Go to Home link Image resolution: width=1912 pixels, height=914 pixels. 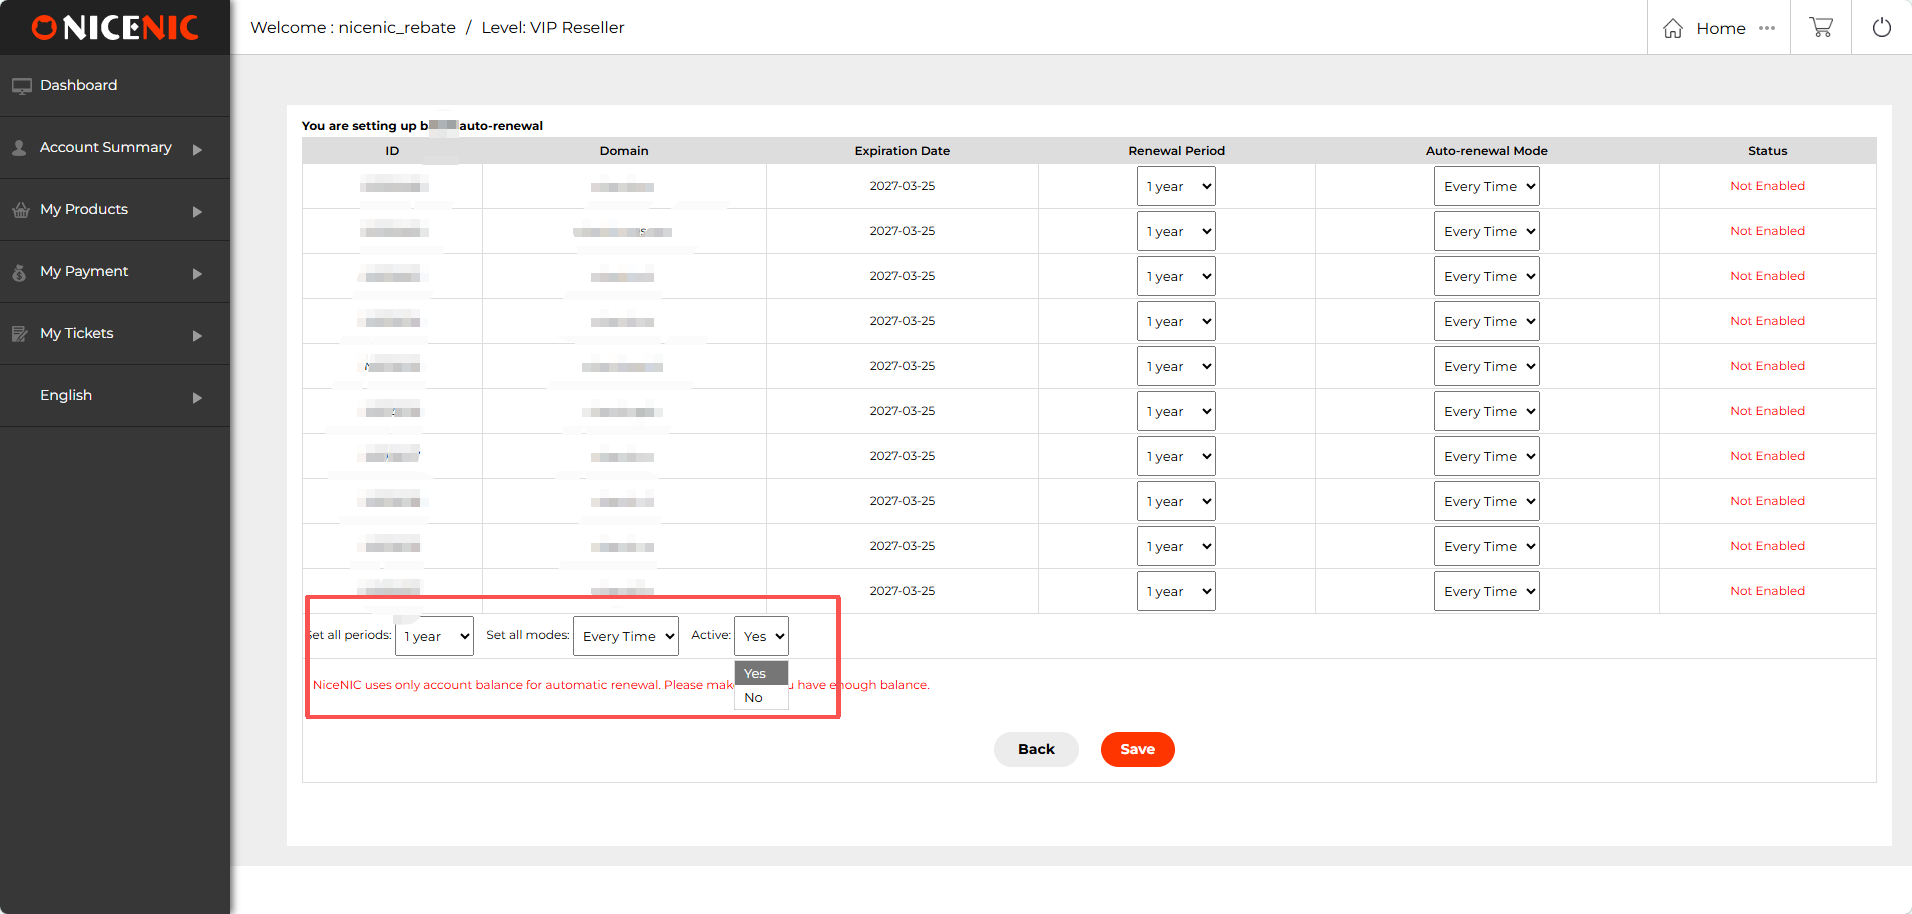pos(1720,28)
